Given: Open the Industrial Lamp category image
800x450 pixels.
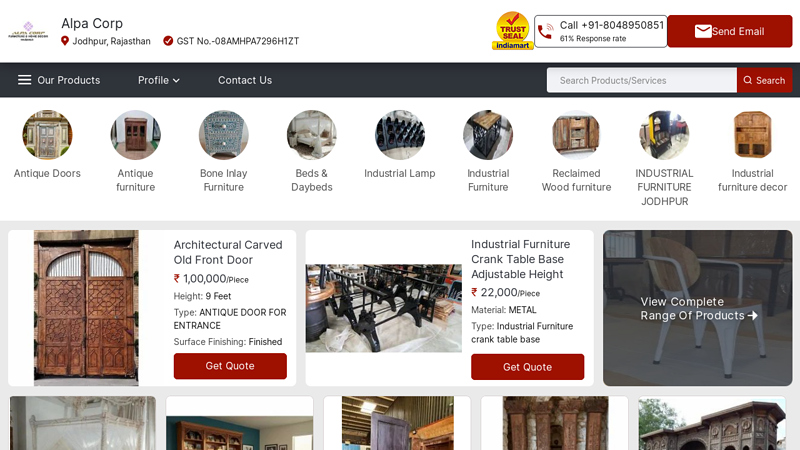Looking at the screenshot, I should [x=400, y=135].
